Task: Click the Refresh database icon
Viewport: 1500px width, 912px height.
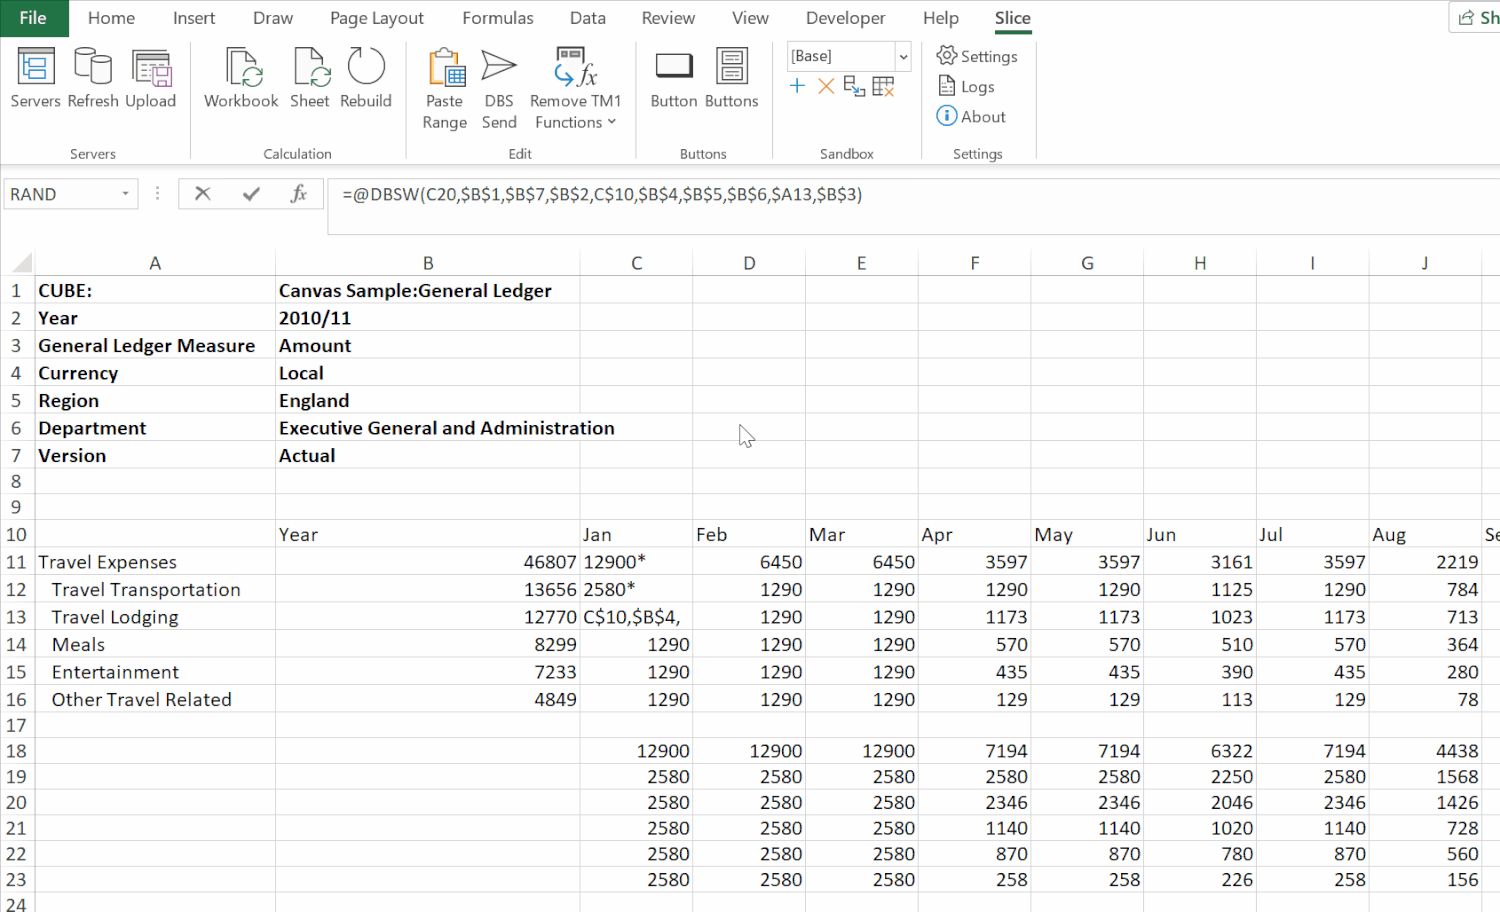Action: point(93,78)
